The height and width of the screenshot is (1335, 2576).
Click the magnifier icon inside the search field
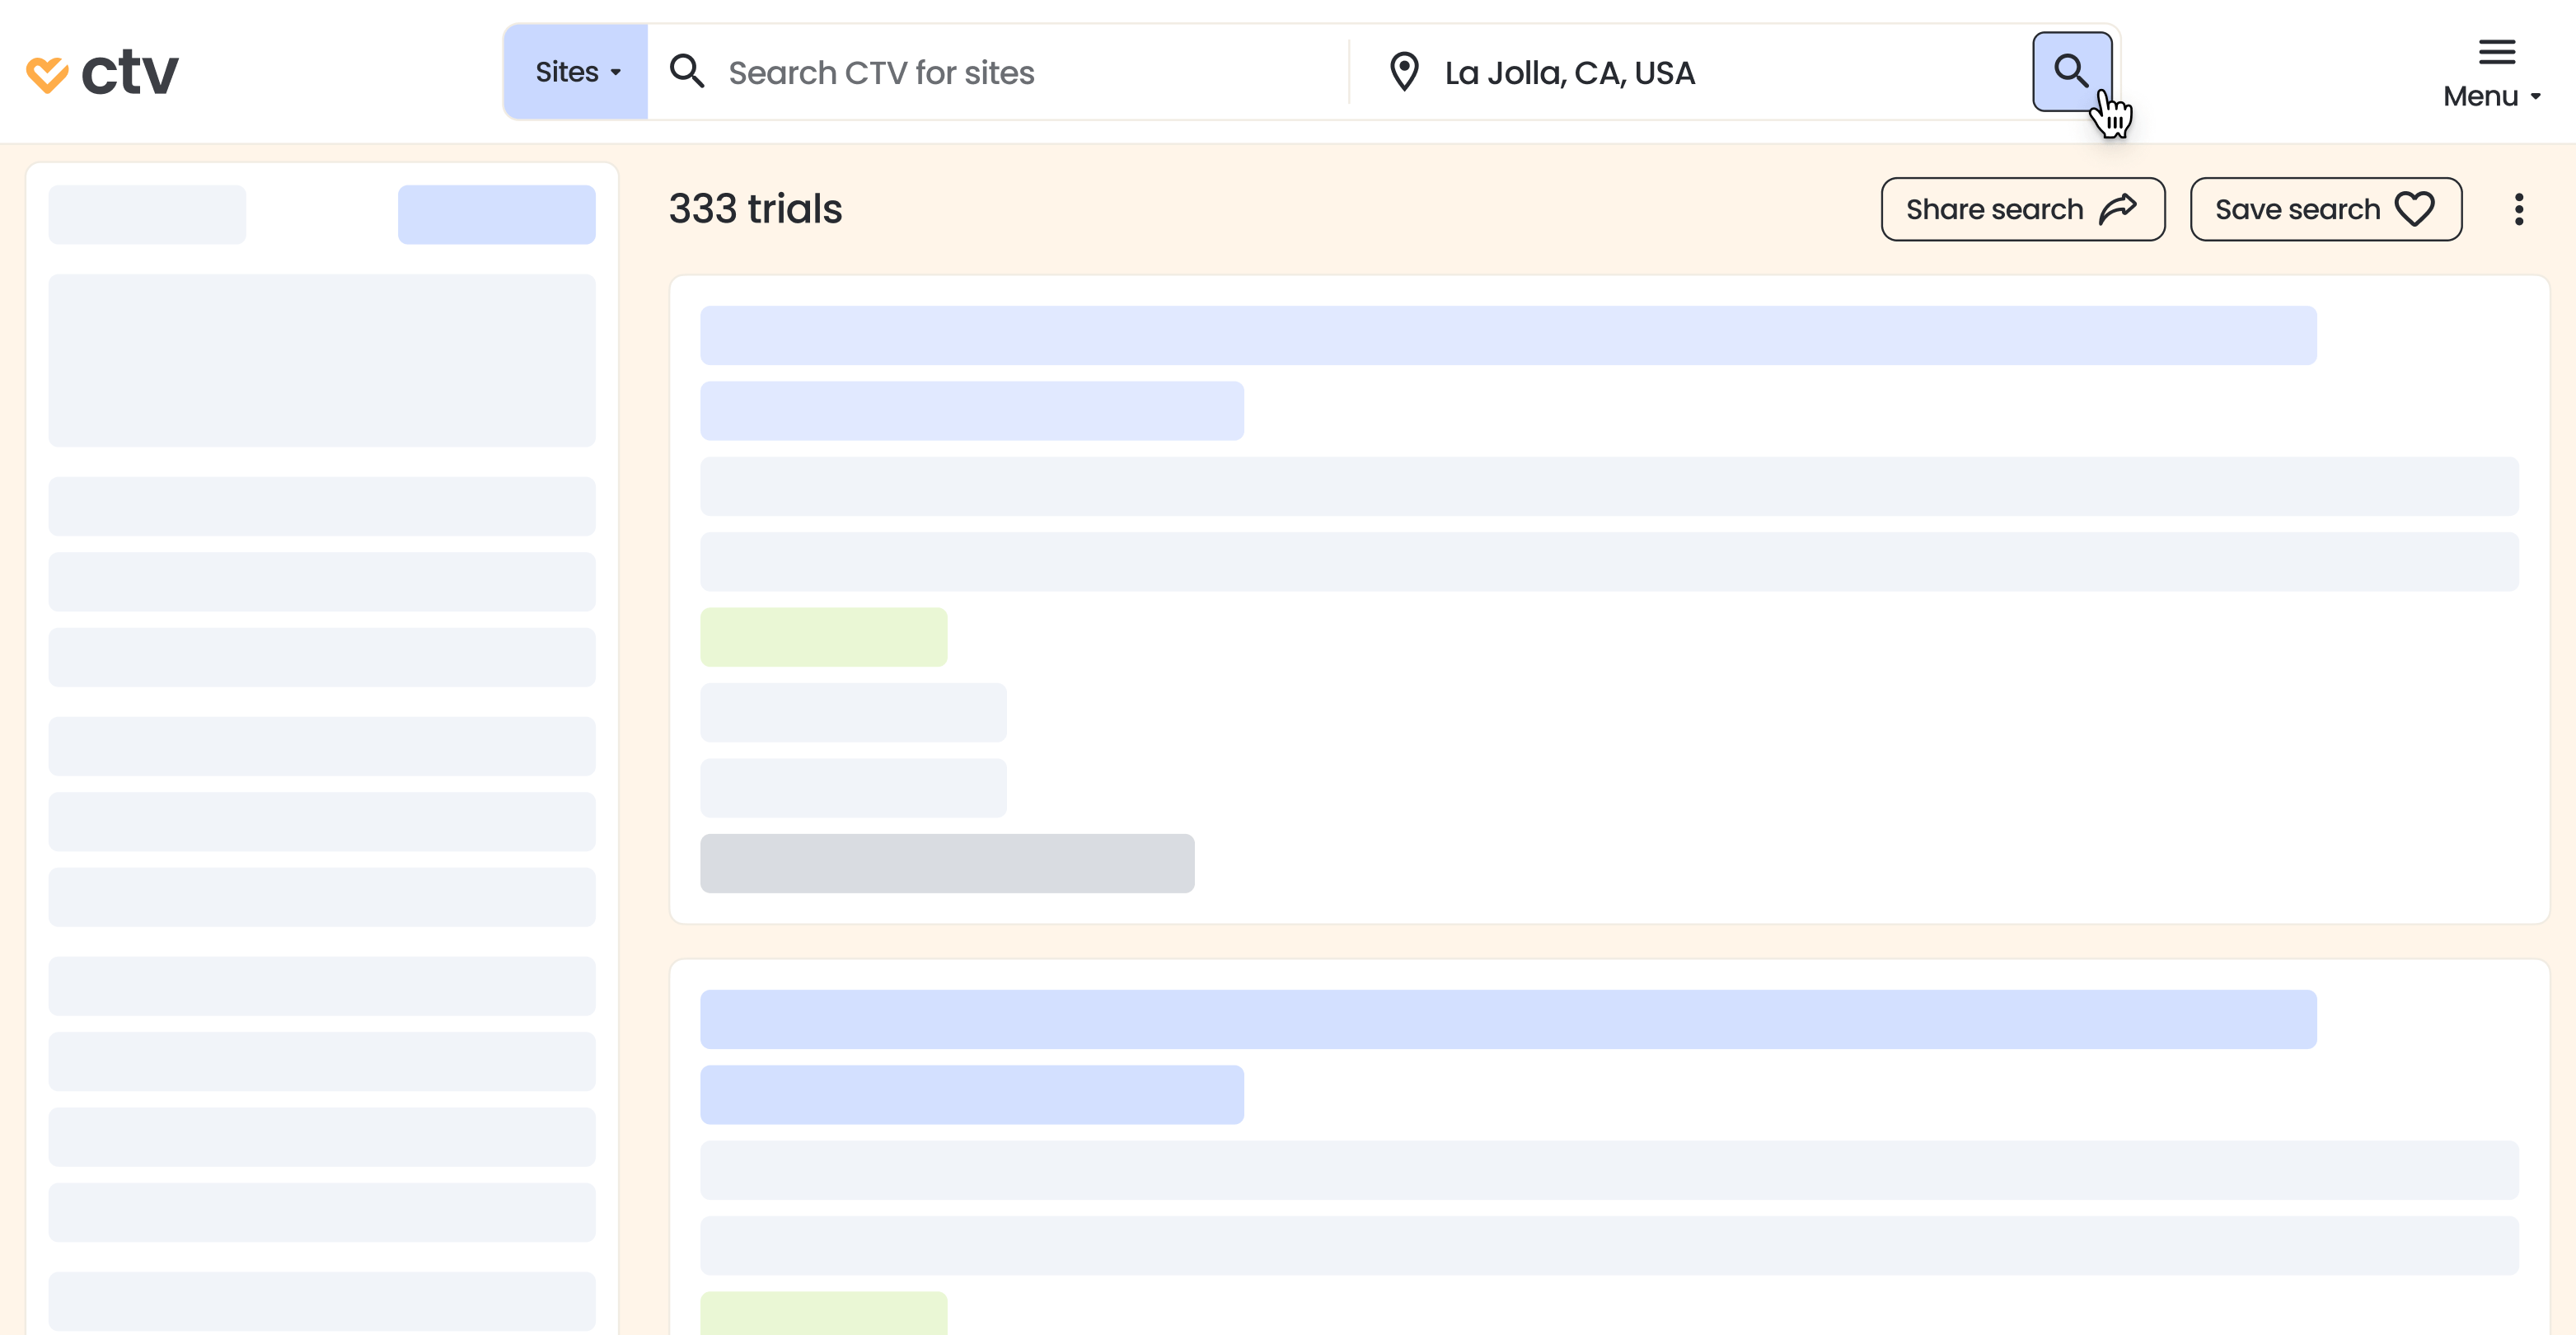687,72
